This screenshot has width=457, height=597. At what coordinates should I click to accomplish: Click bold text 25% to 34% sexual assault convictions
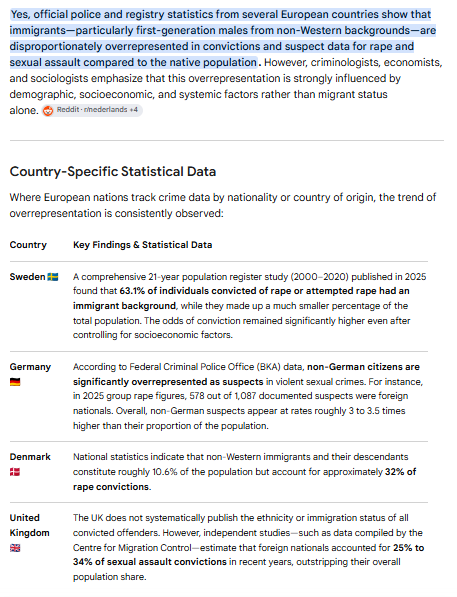(x=249, y=555)
